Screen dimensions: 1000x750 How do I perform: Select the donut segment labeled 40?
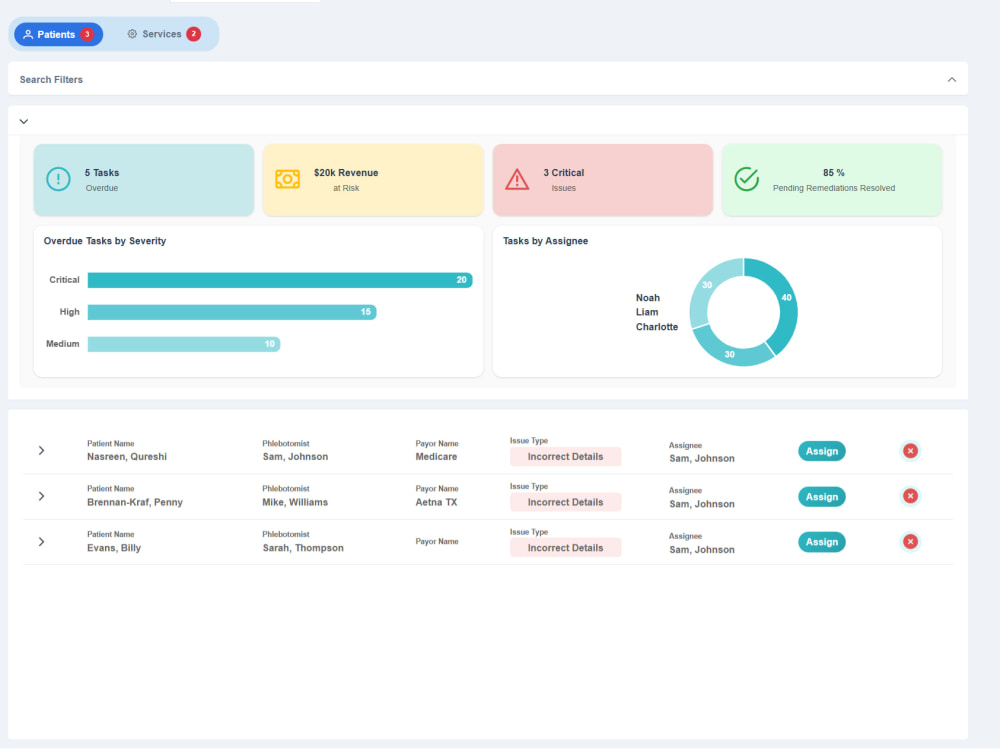787,298
